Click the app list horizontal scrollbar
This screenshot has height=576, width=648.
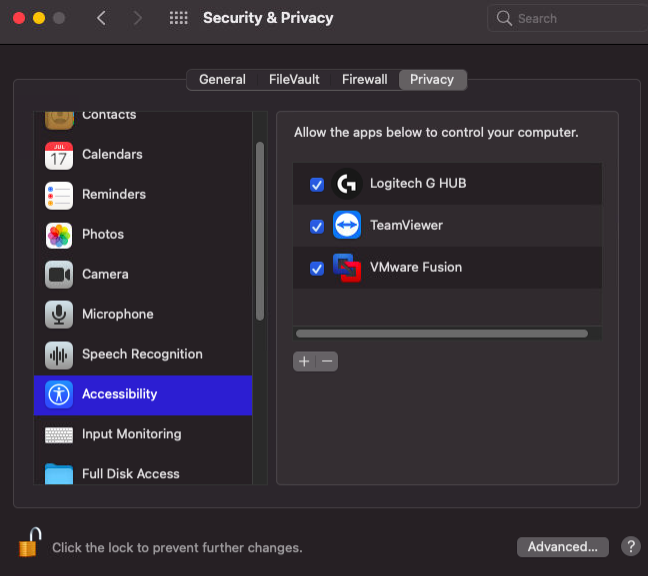pos(442,333)
